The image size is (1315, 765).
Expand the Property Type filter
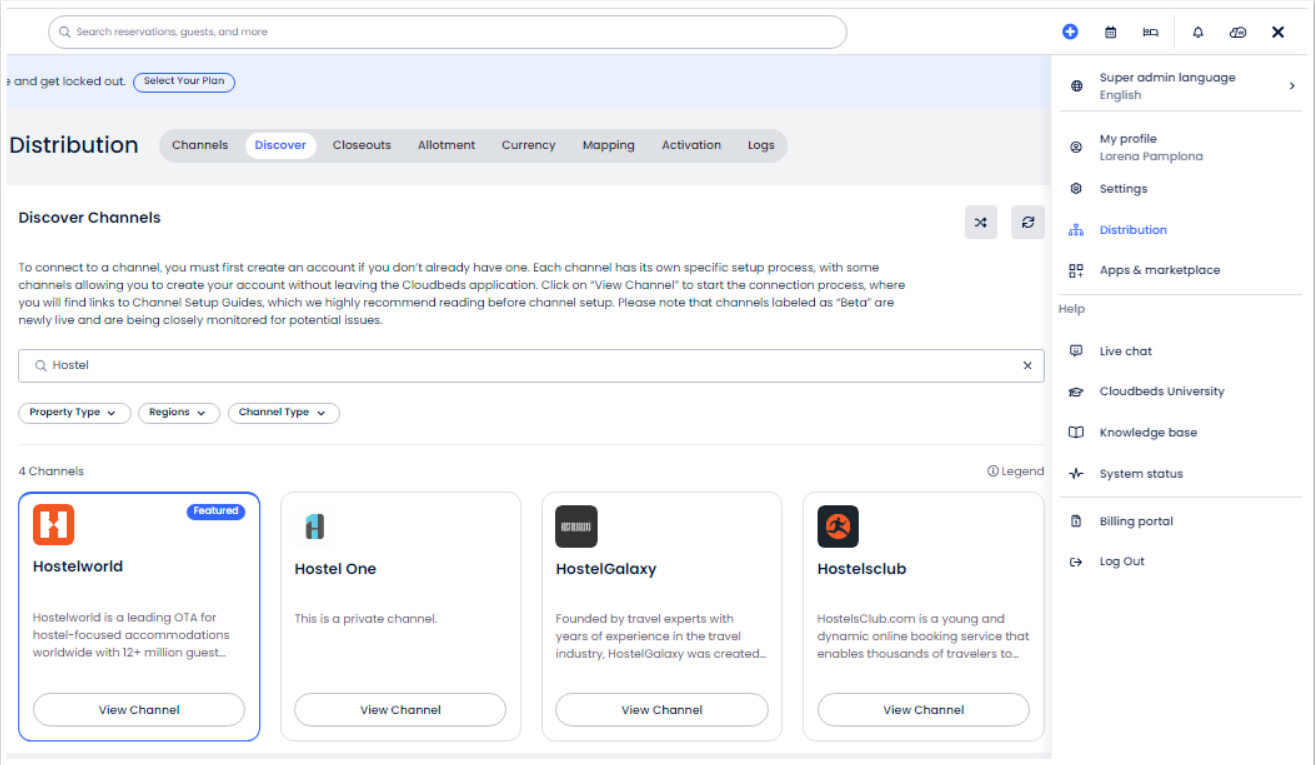[x=74, y=413]
